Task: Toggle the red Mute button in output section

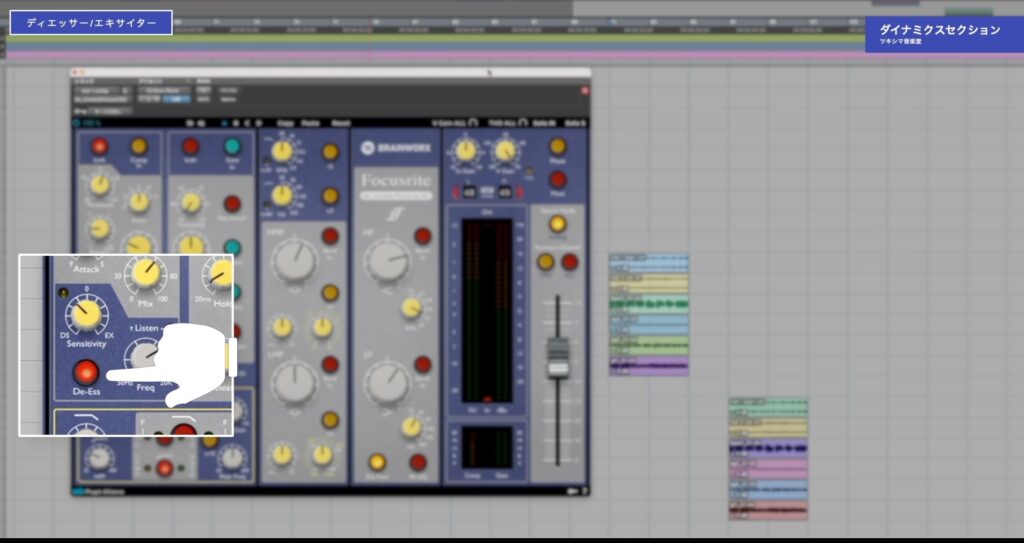Action: (x=558, y=179)
